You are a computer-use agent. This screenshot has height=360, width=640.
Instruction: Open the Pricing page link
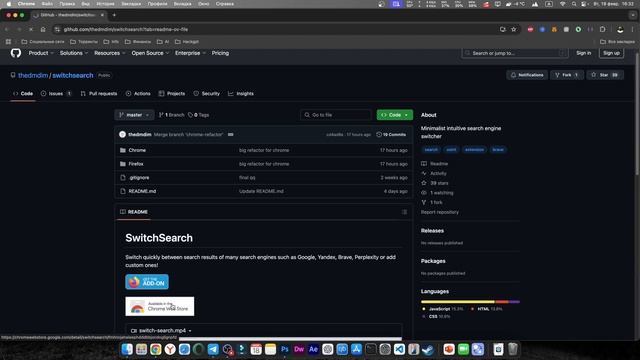(220, 53)
